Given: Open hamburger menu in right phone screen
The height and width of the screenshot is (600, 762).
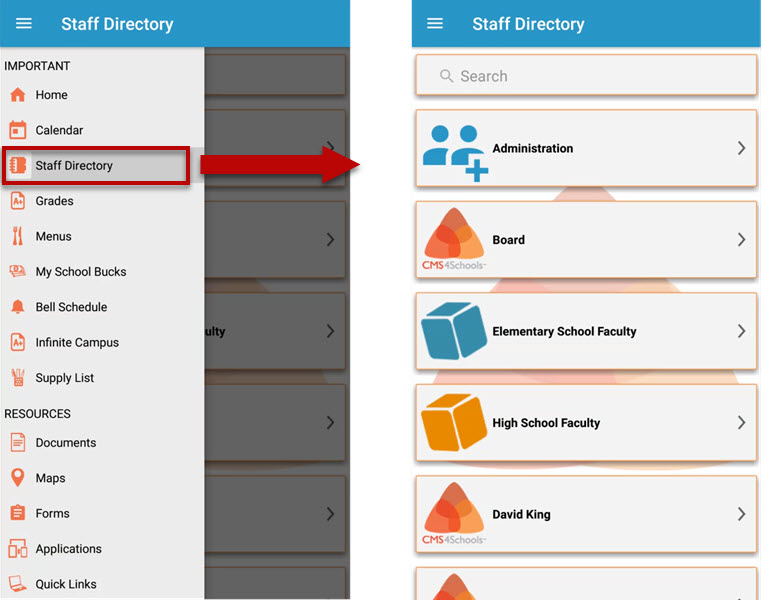Looking at the screenshot, I should (x=434, y=23).
